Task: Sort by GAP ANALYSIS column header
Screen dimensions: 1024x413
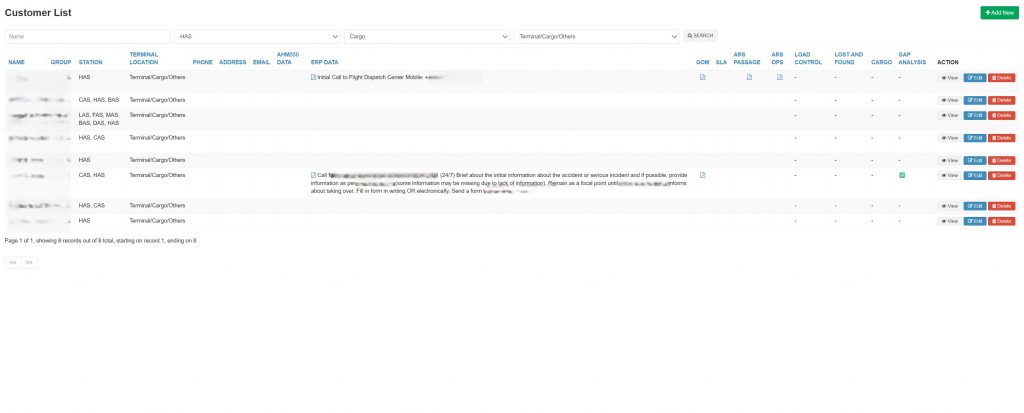Action: coord(912,59)
